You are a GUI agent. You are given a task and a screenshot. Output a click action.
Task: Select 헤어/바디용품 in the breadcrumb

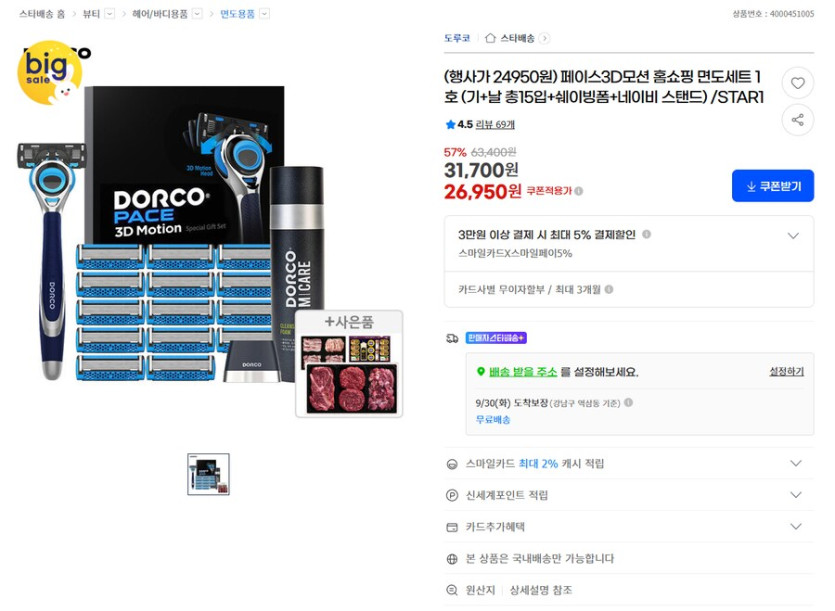tap(160, 14)
